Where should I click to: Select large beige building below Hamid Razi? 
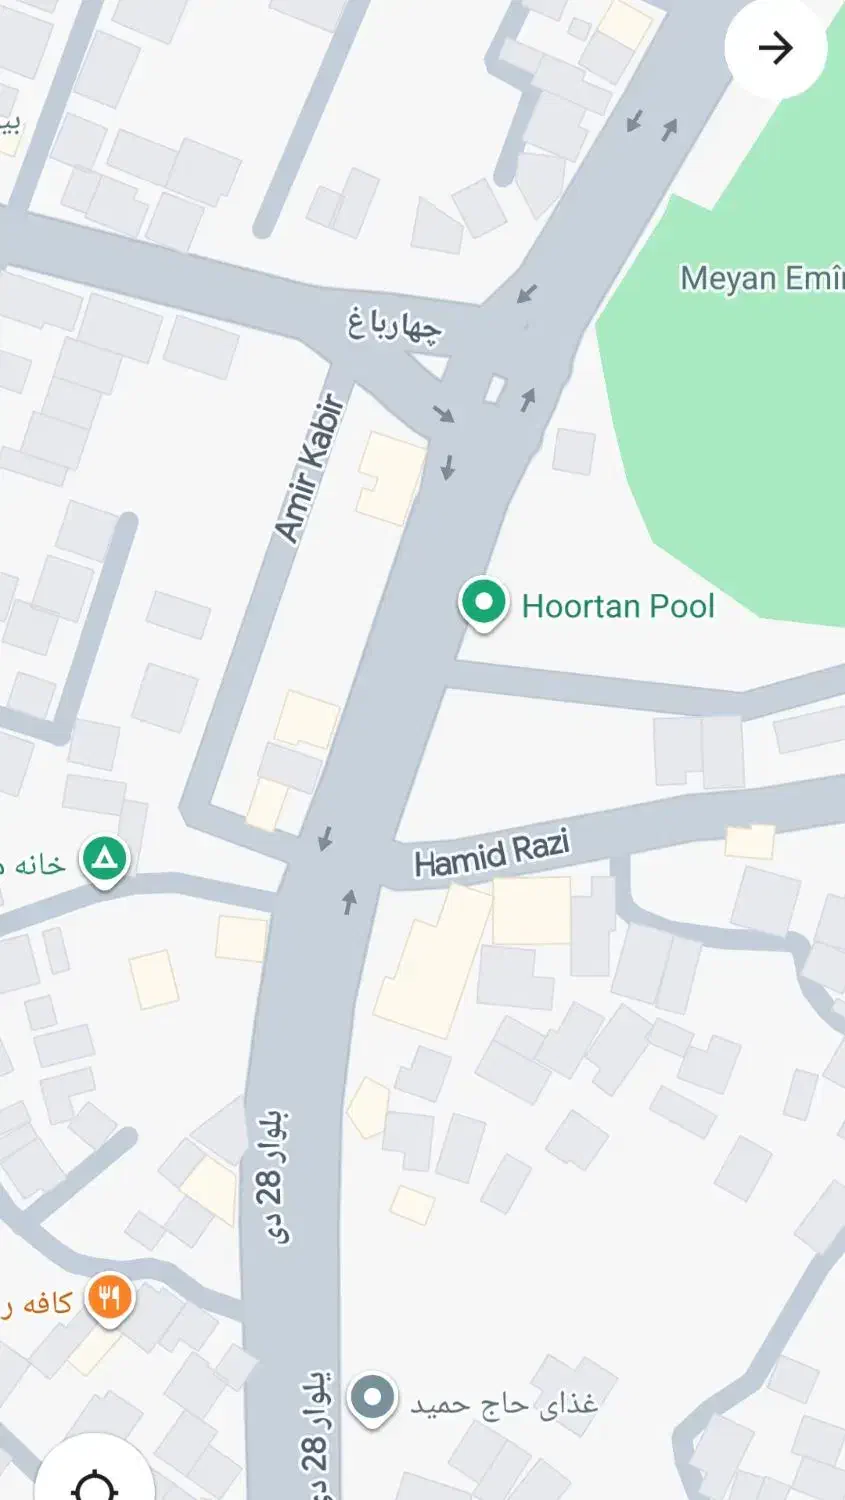(434, 961)
